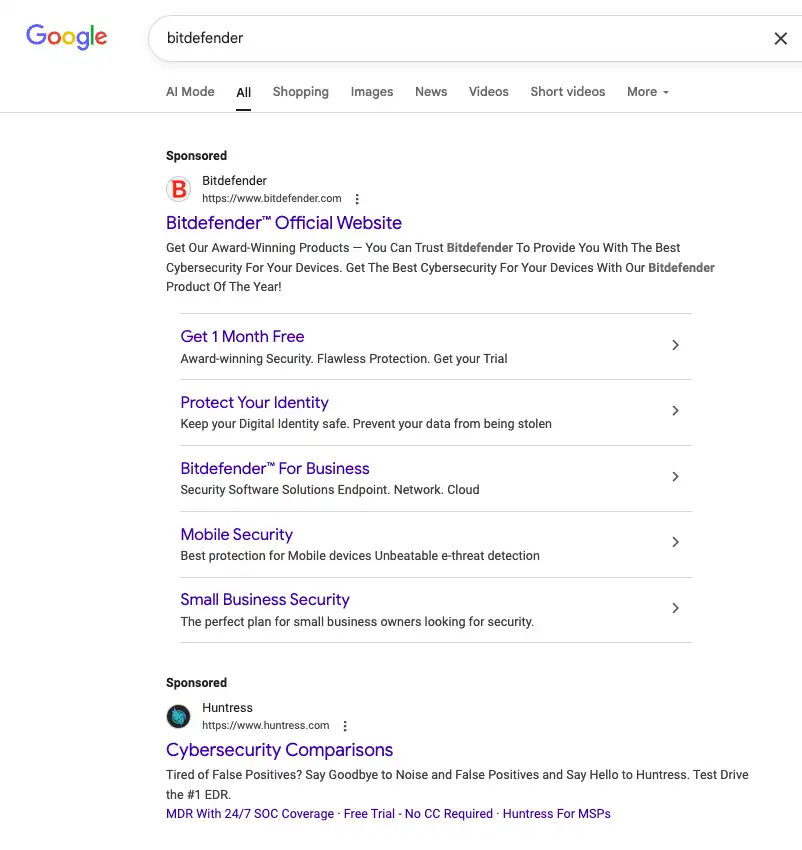Viewport: 802px width, 850px height.
Task: Switch to Short videos tab
Action: click(567, 92)
